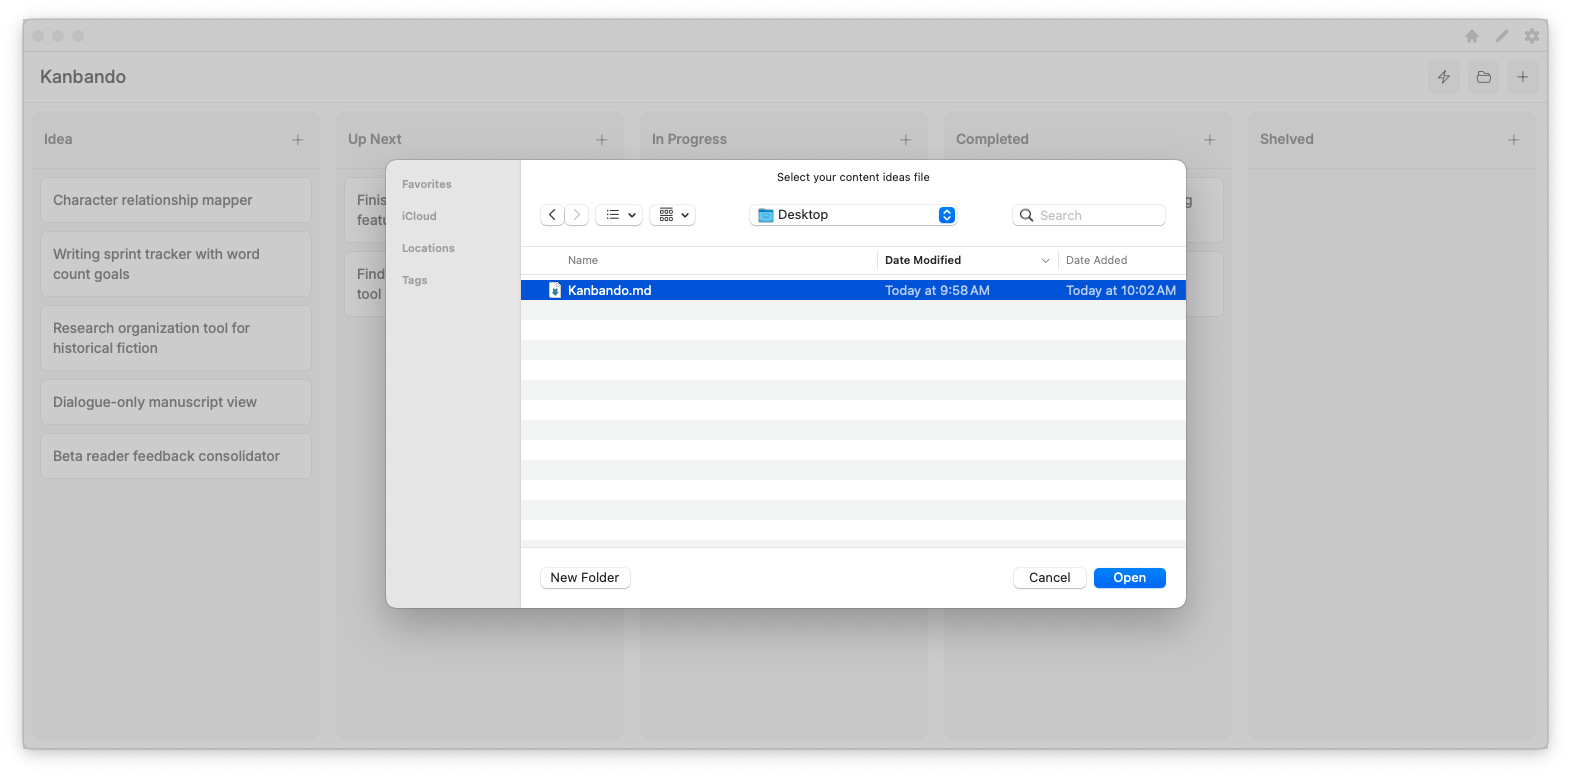Image resolution: width=1571 pixels, height=776 pixels.
Task: Click the folder icon in Kanbando header
Action: pyautogui.click(x=1484, y=77)
